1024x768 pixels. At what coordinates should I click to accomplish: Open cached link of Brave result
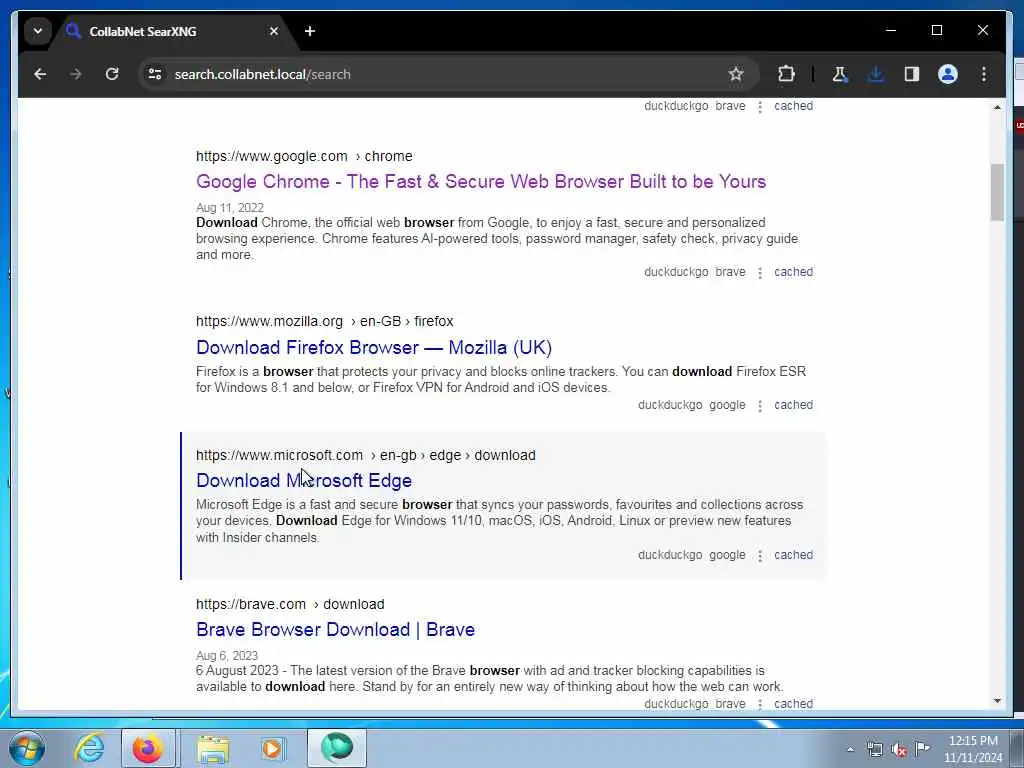(x=793, y=704)
